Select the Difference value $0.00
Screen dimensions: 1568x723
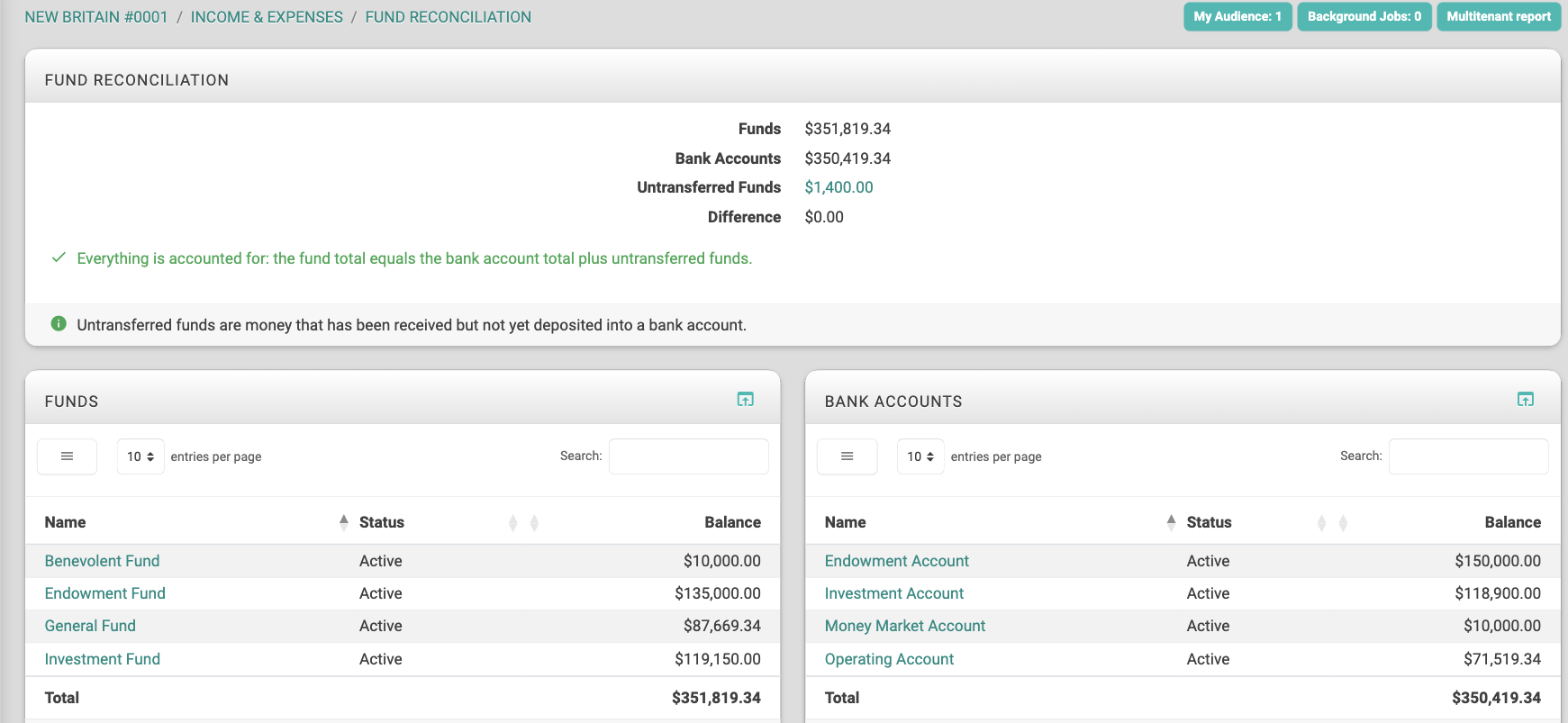point(824,217)
